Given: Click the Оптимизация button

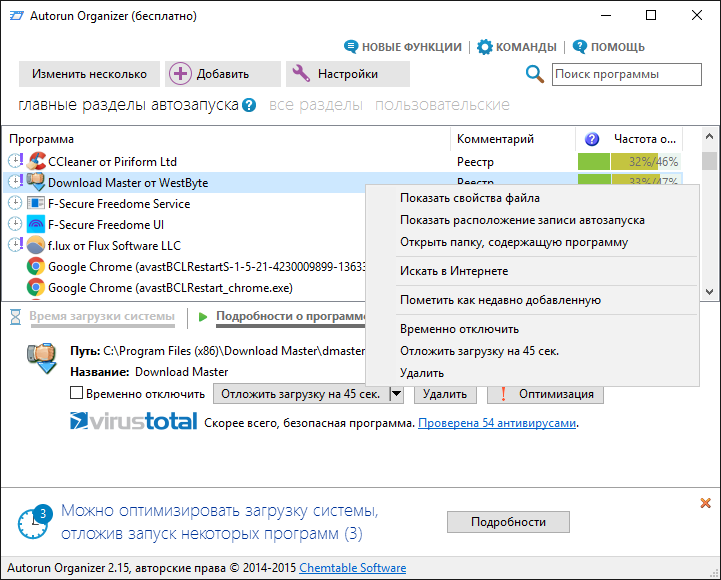Looking at the screenshot, I should point(545,394).
